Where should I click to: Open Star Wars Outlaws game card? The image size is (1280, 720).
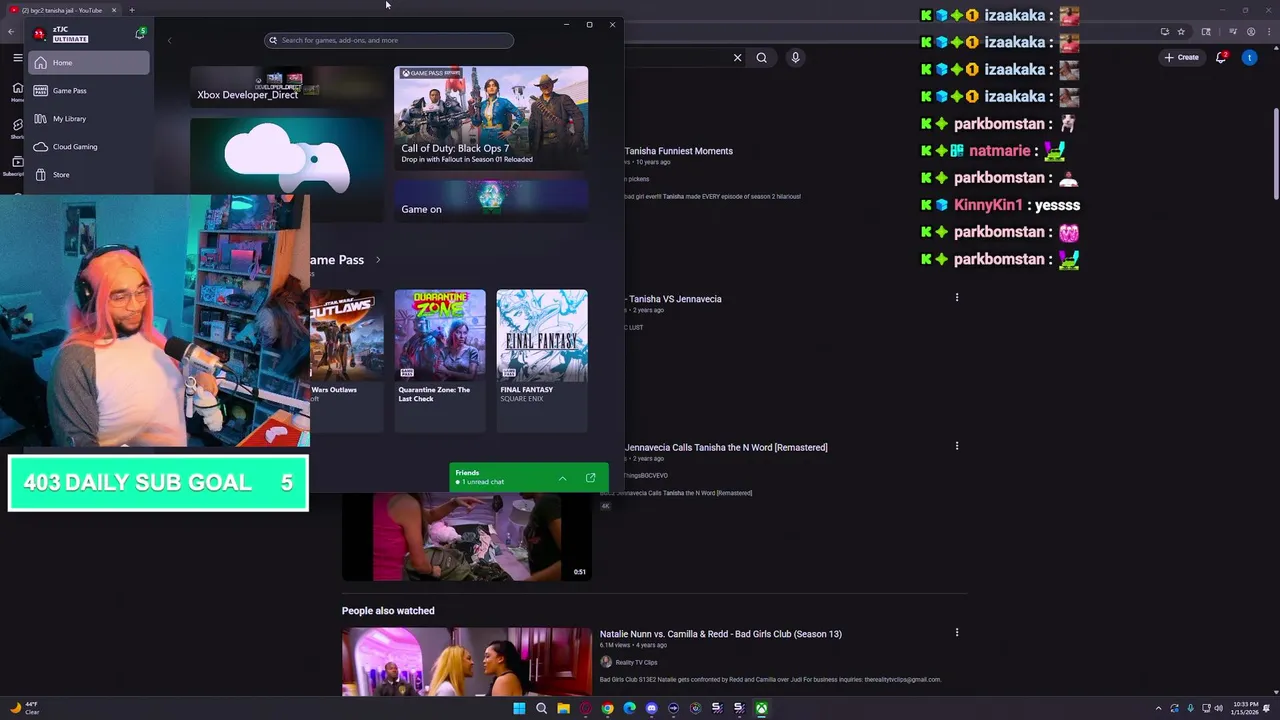tap(346, 361)
